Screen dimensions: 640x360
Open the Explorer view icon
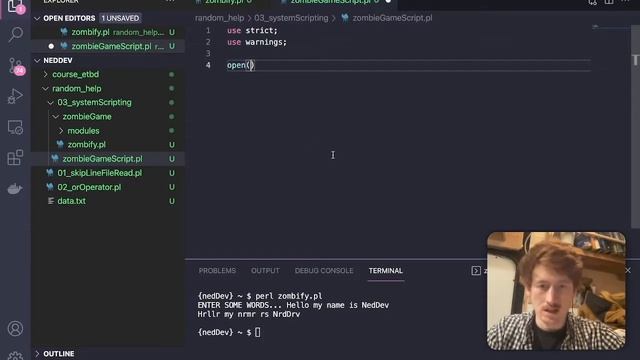[15, 6]
